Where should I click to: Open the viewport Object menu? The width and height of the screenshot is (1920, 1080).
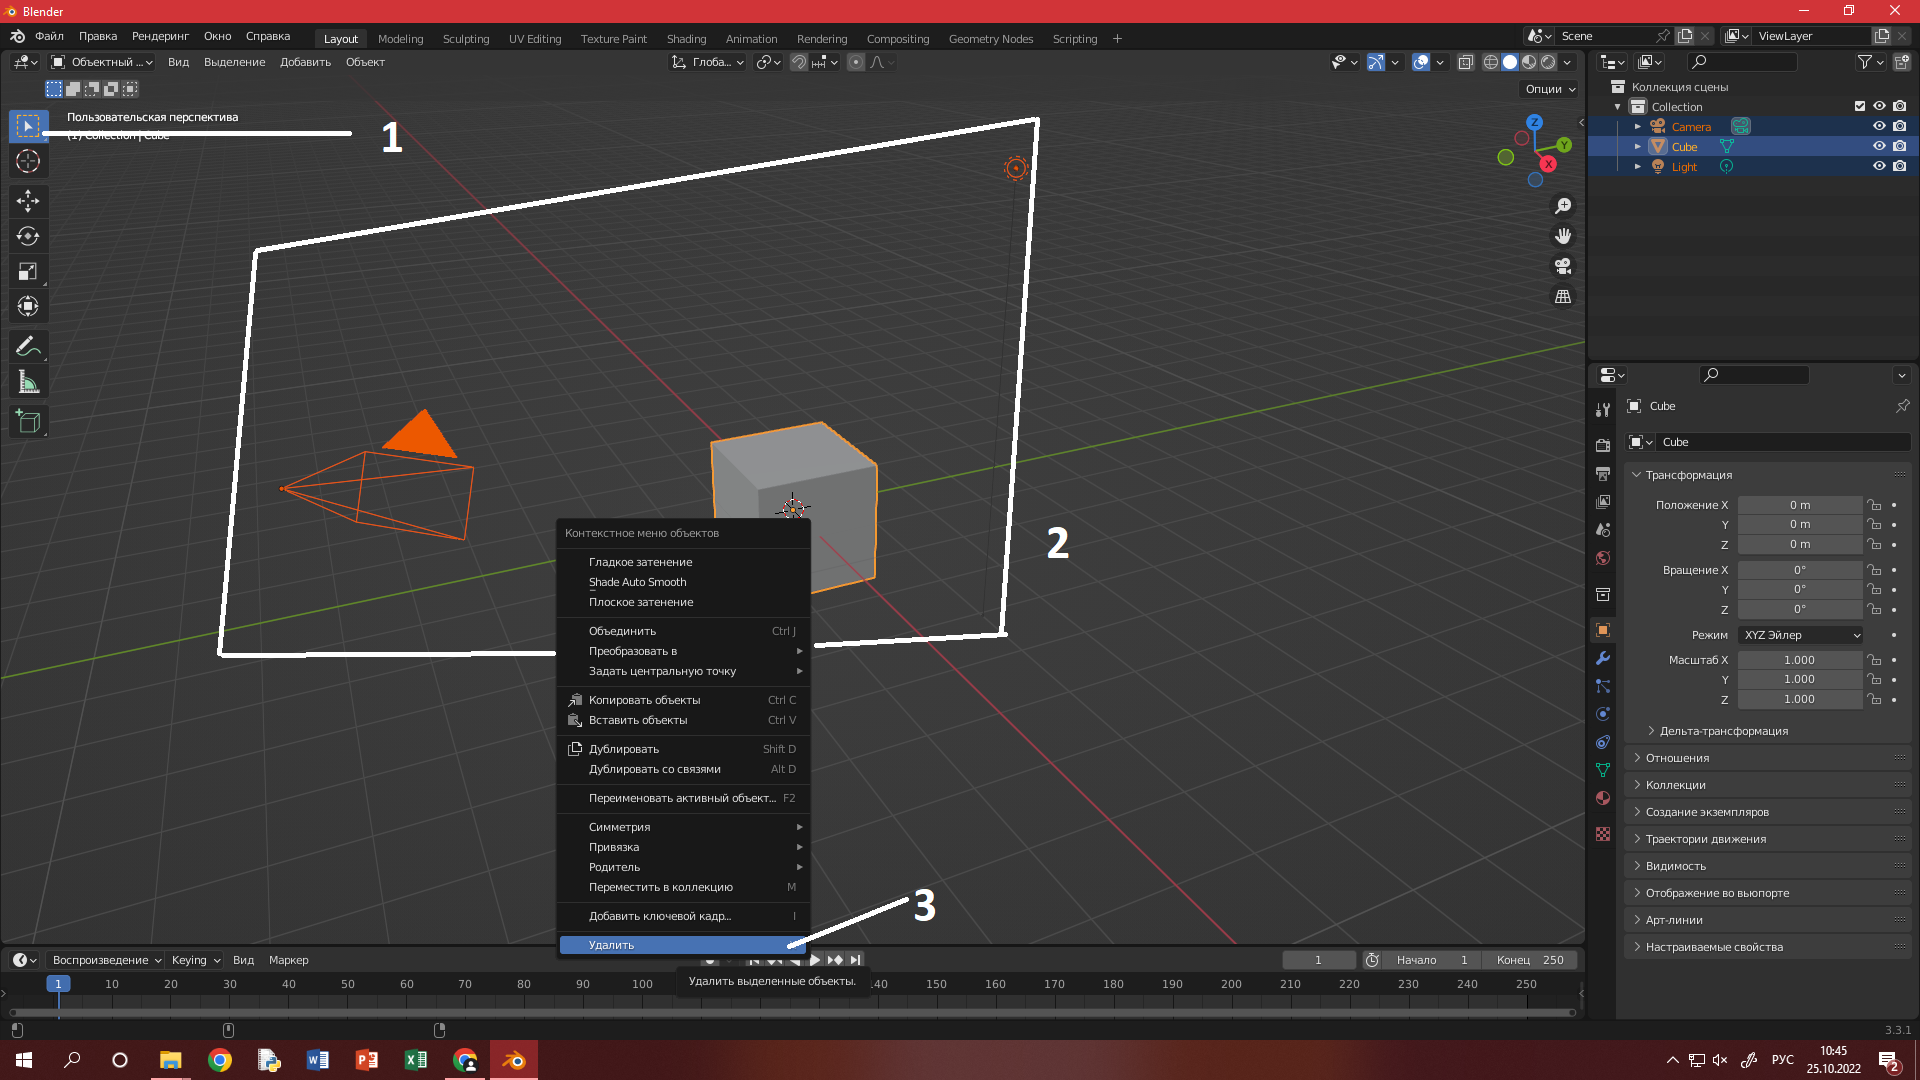click(x=365, y=62)
